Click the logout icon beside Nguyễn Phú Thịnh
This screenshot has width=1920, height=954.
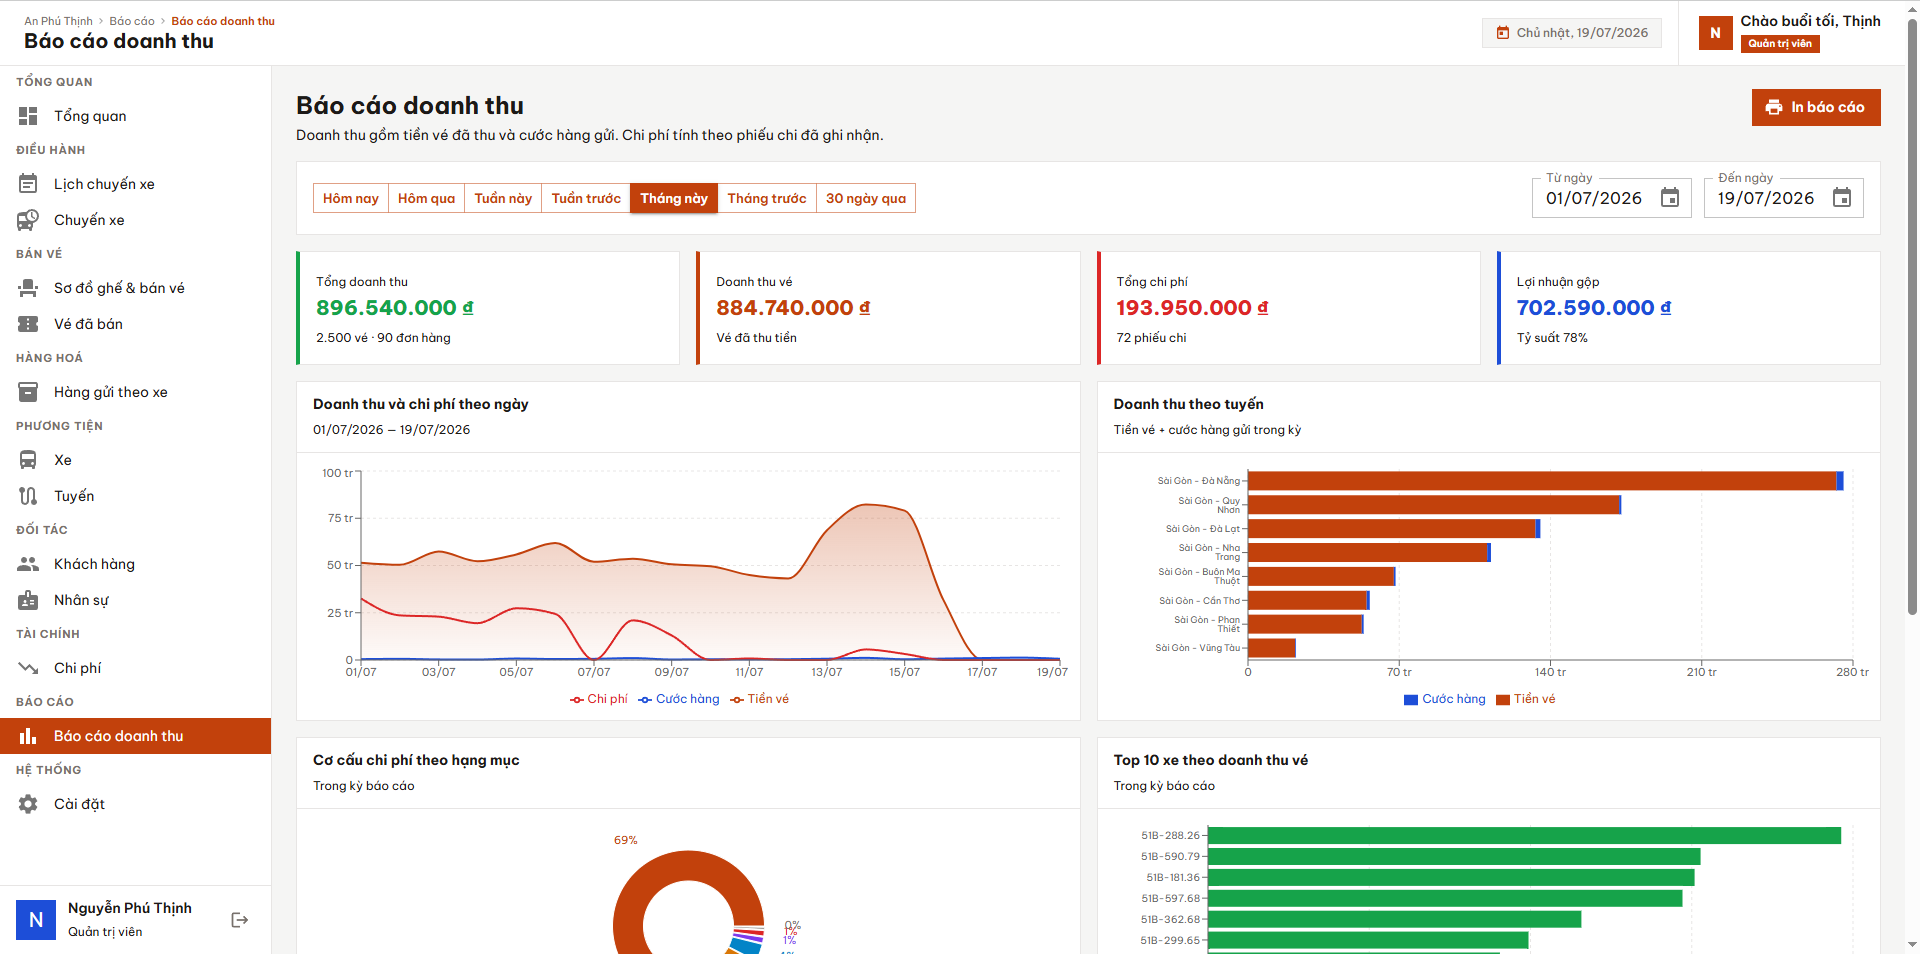click(240, 920)
